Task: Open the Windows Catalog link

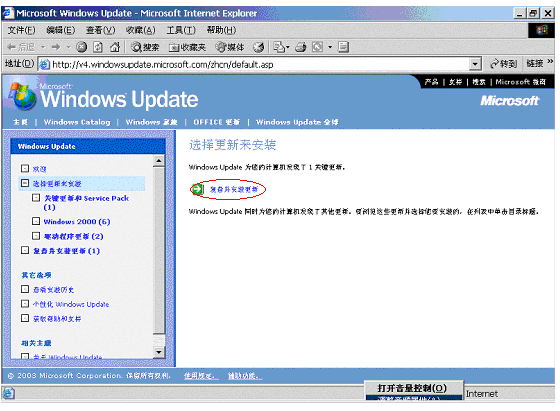Action: [77, 122]
